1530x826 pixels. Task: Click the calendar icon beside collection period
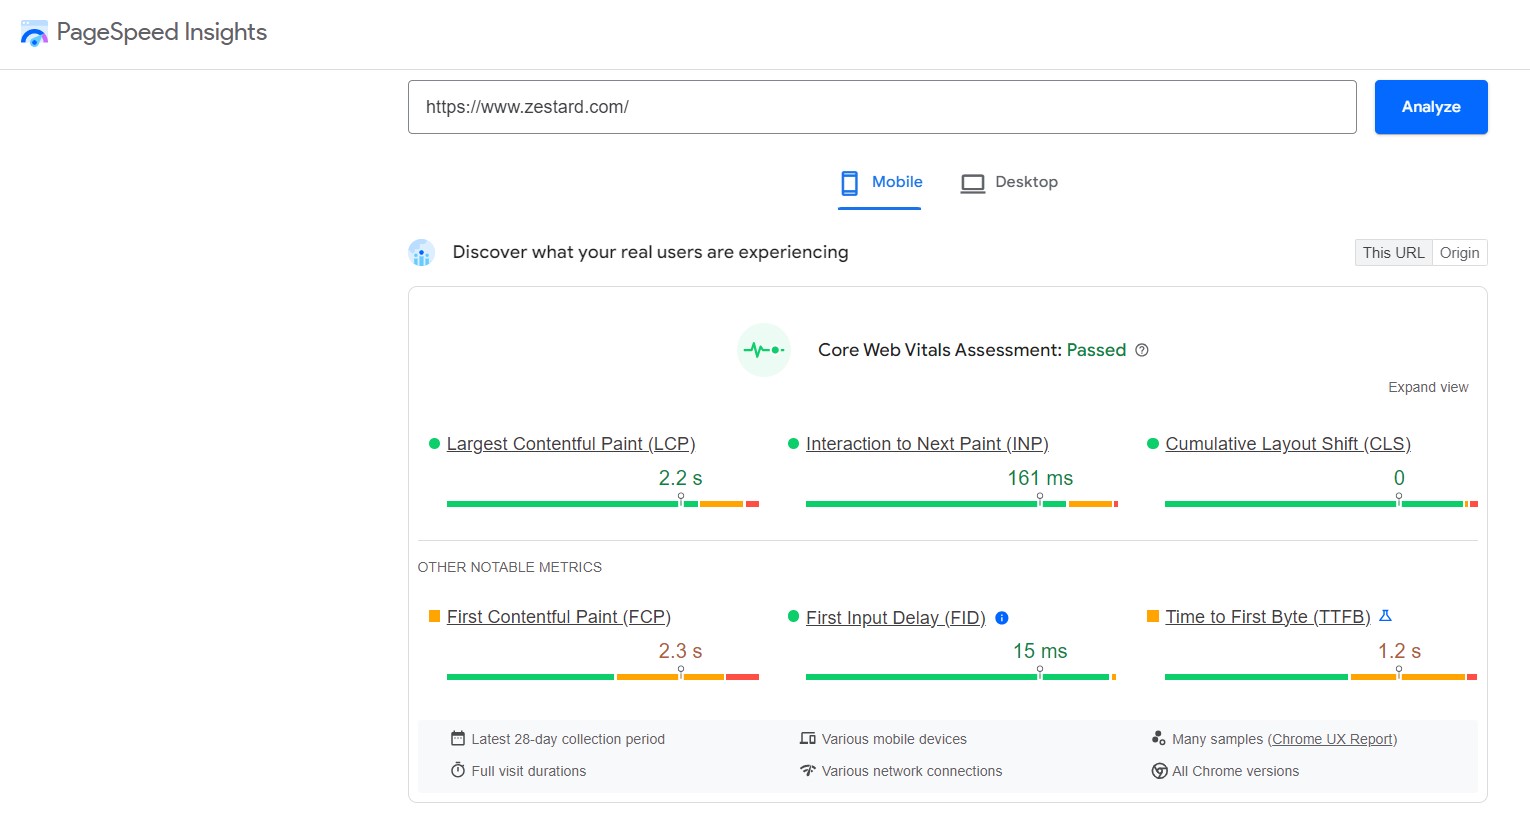pyautogui.click(x=458, y=739)
